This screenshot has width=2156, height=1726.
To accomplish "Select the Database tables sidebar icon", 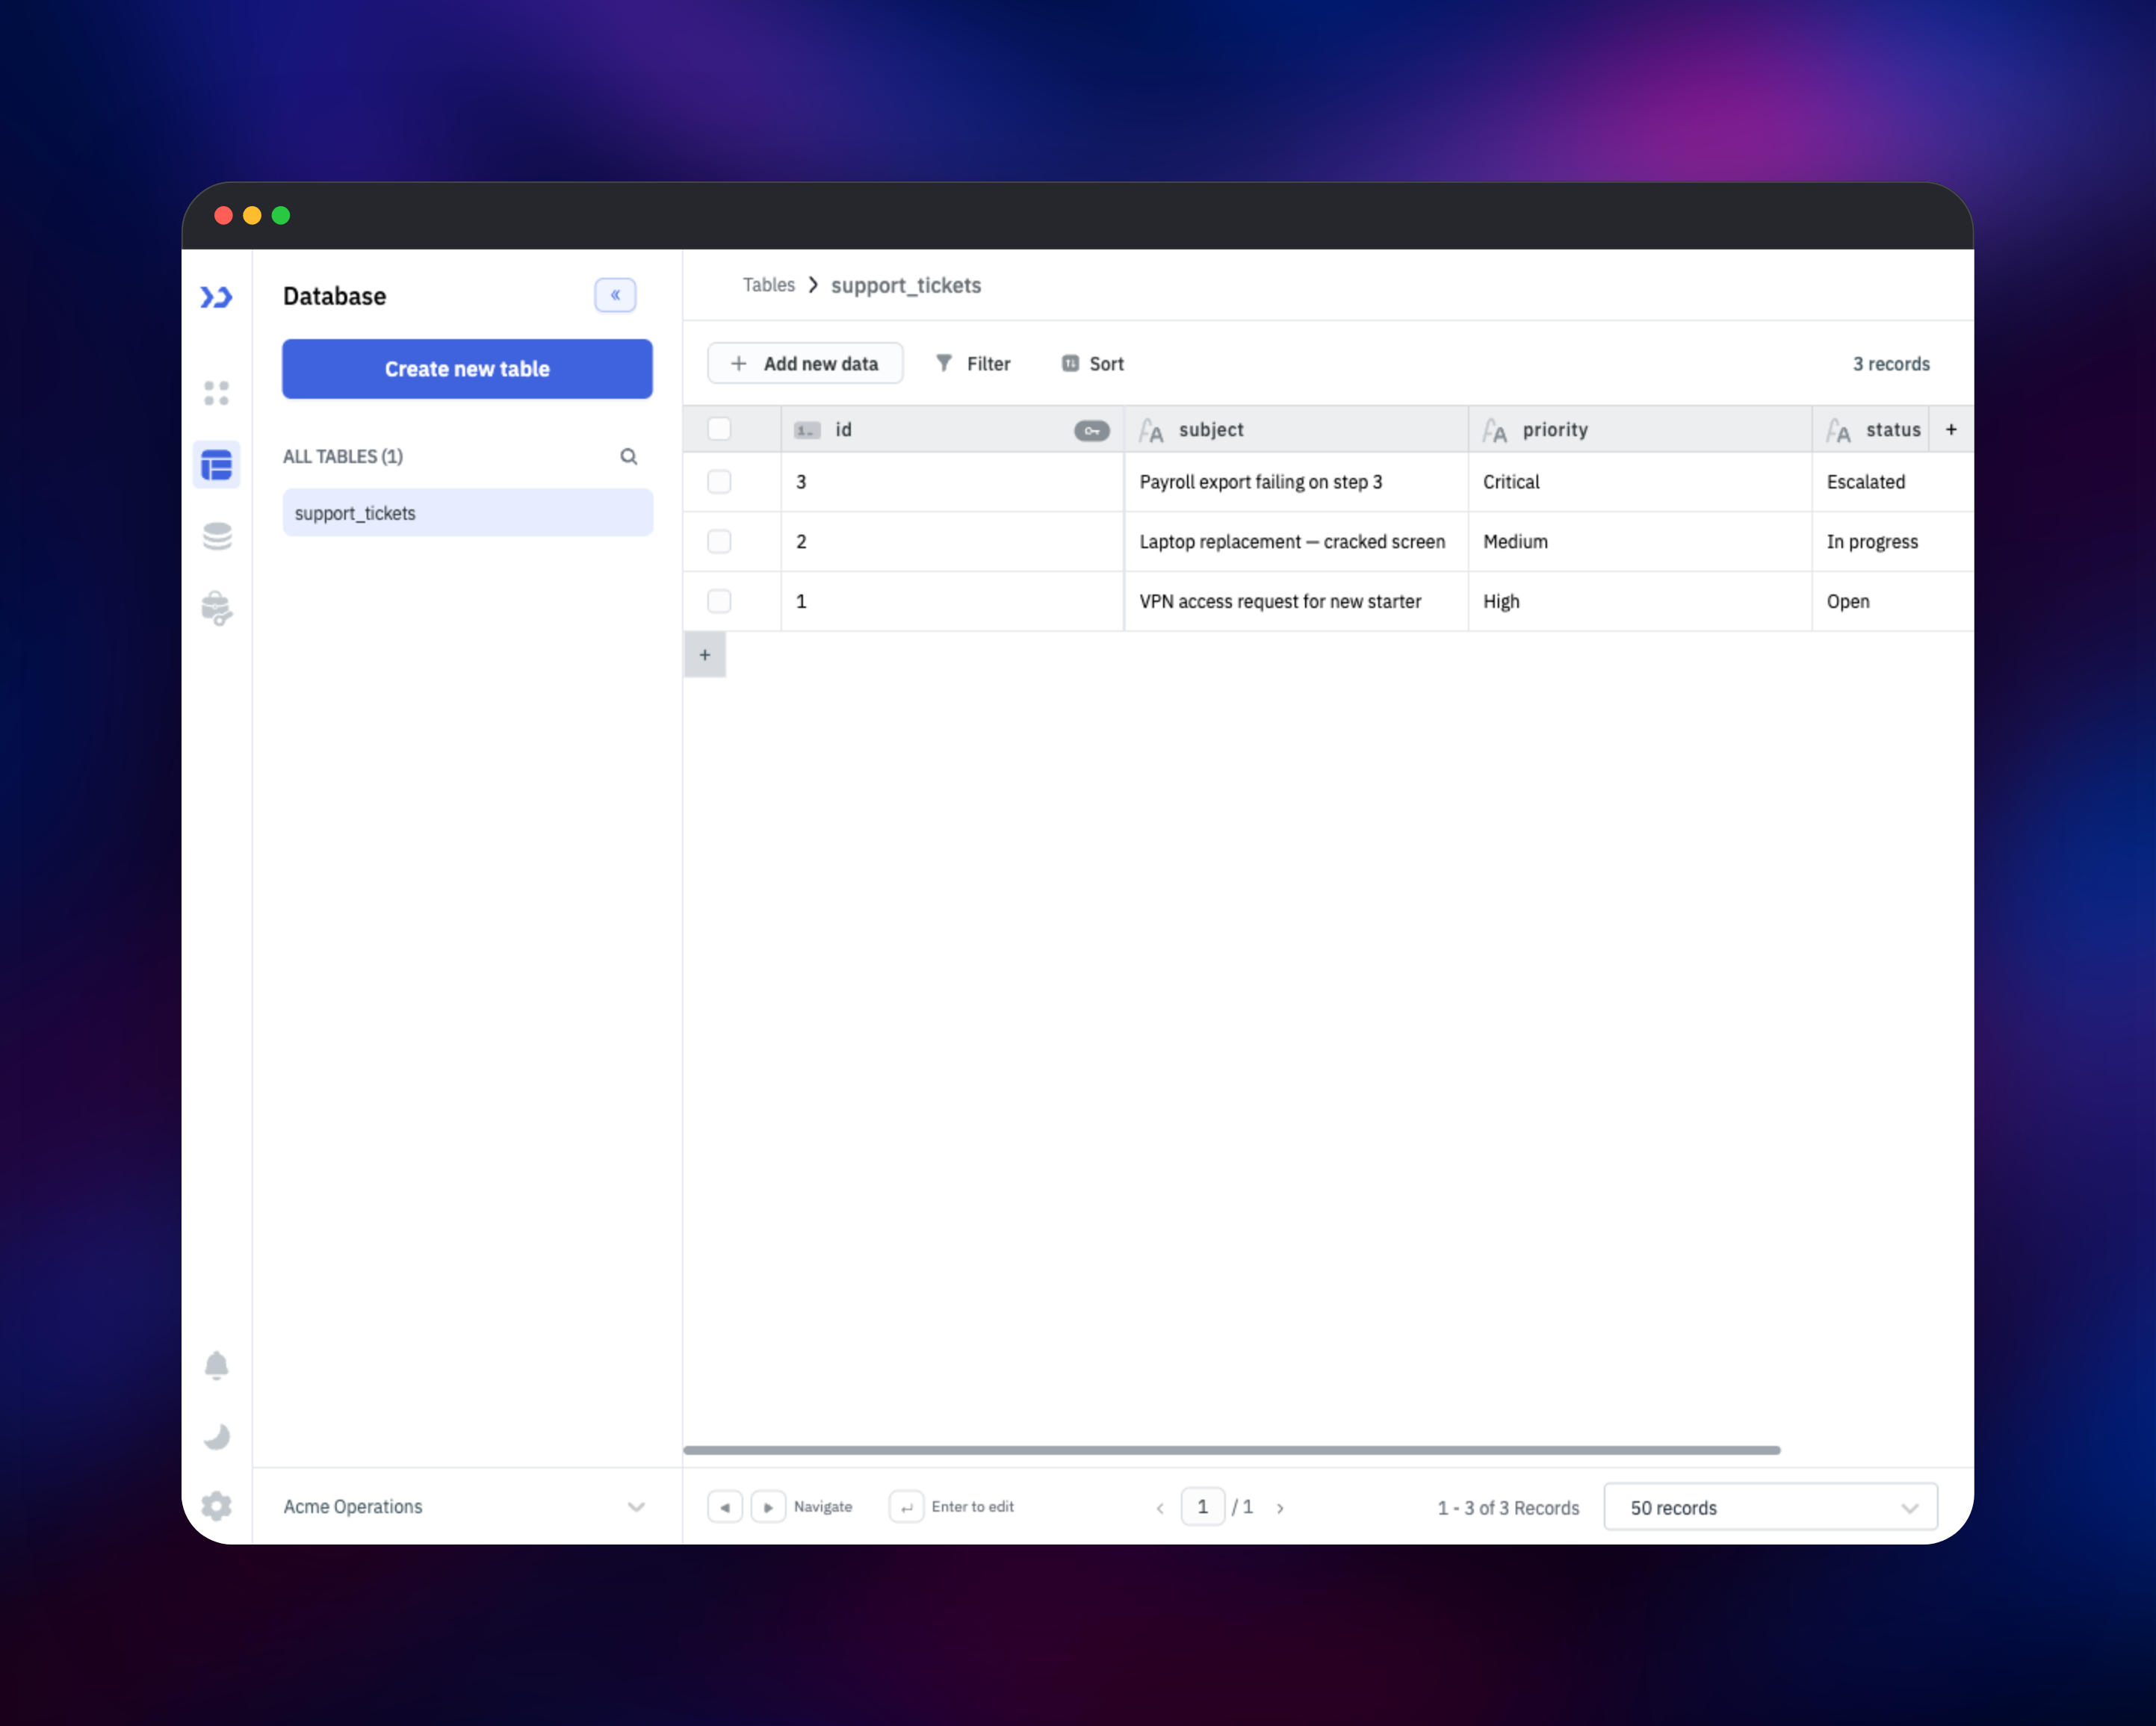I will (216, 465).
